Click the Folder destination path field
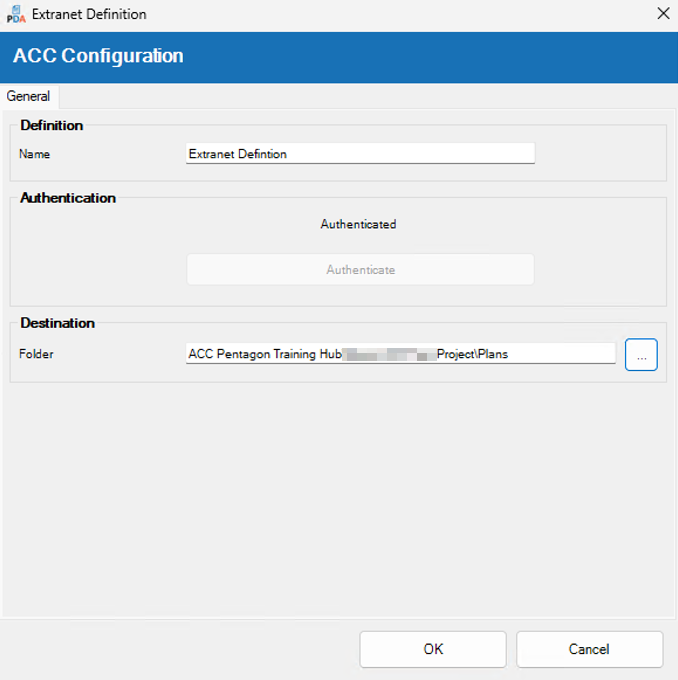 400,354
